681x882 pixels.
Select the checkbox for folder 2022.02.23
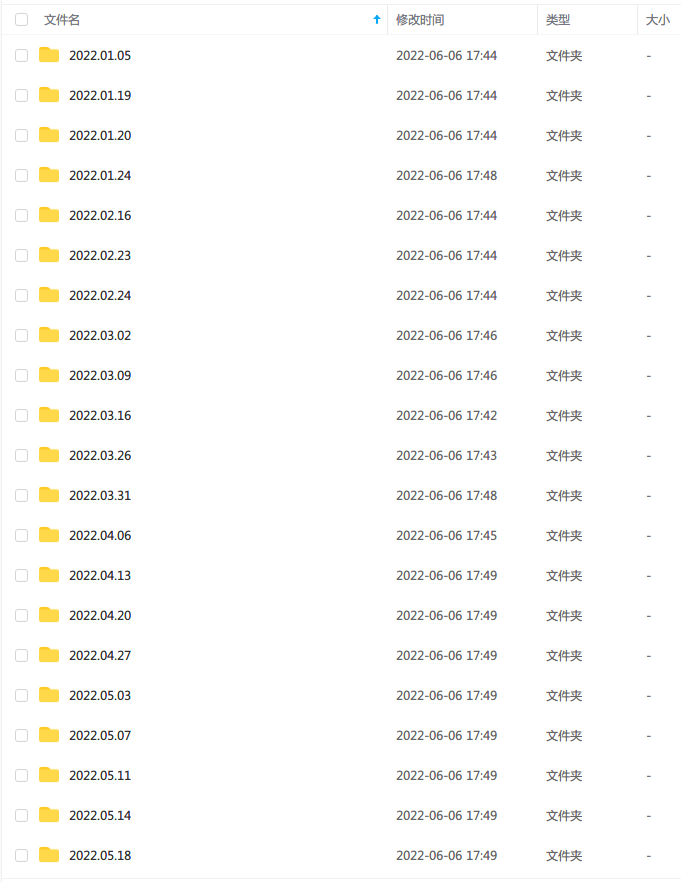coord(21,255)
